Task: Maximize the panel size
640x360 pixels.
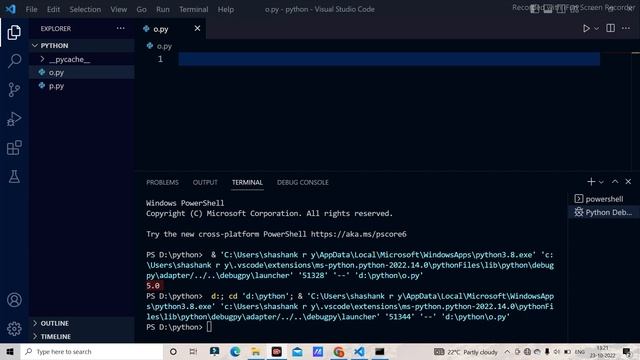Action: click(615, 182)
